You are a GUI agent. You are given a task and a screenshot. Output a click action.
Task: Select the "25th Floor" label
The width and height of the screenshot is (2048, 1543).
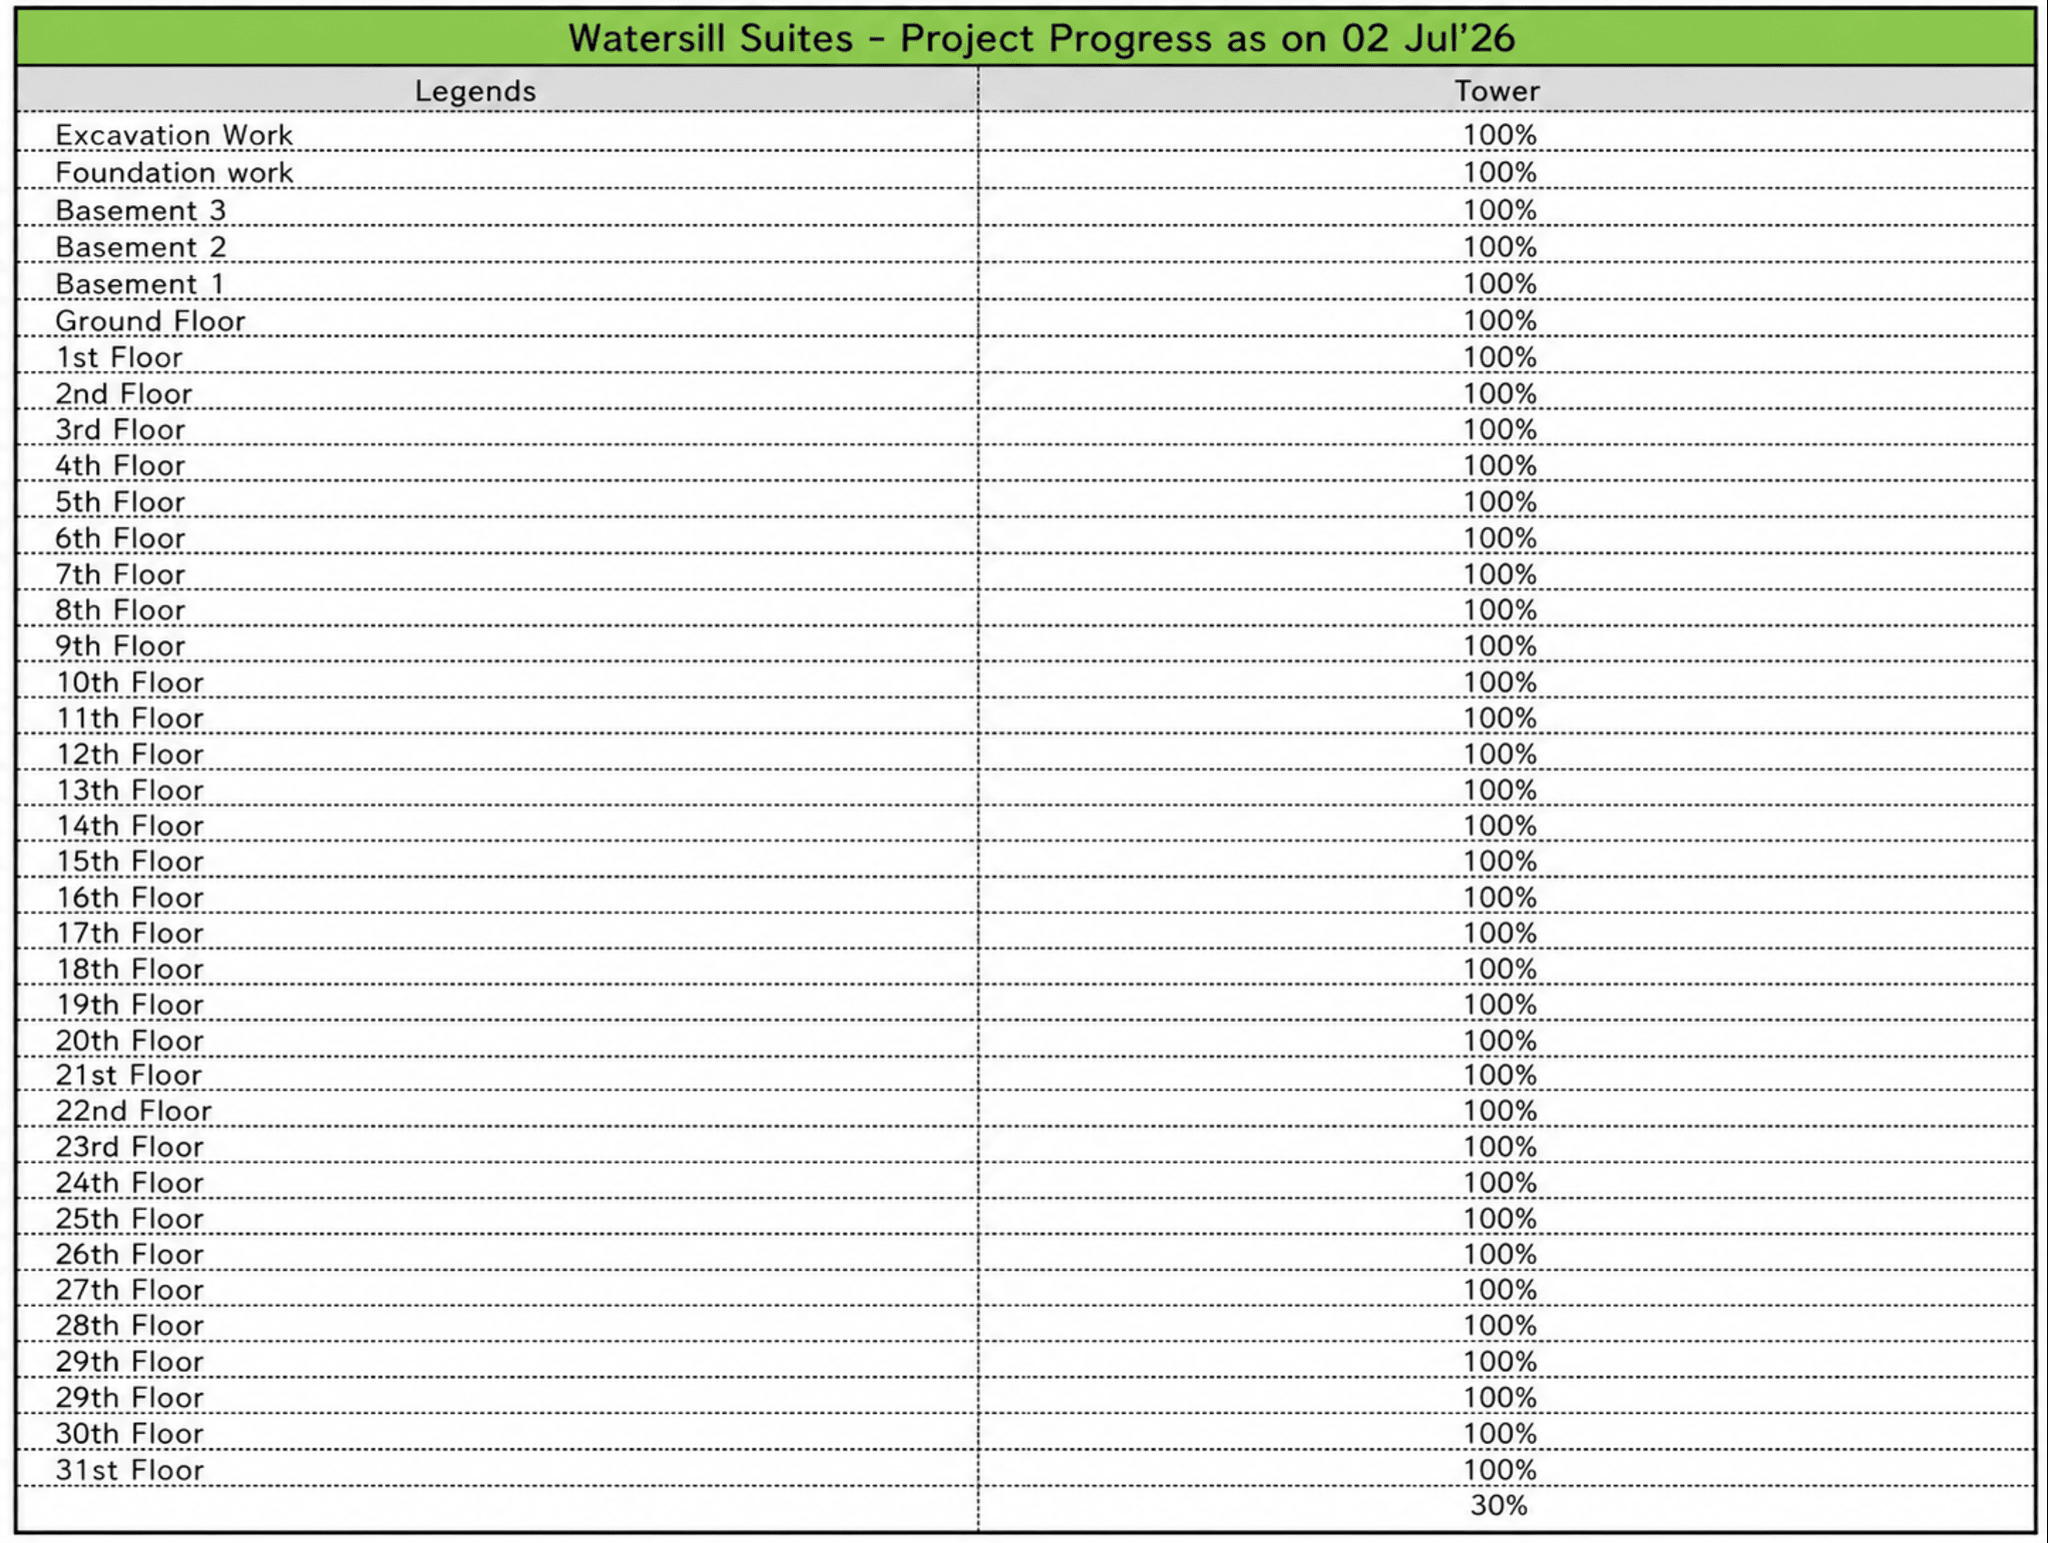pos(129,1219)
